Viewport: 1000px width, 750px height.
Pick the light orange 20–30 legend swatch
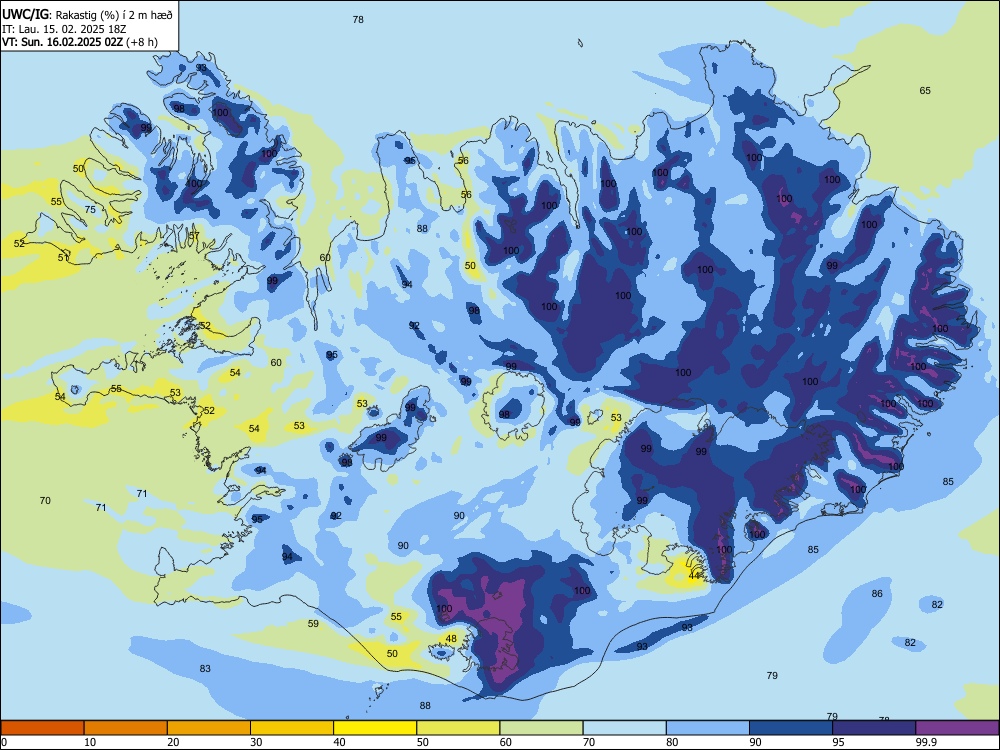click(209, 728)
